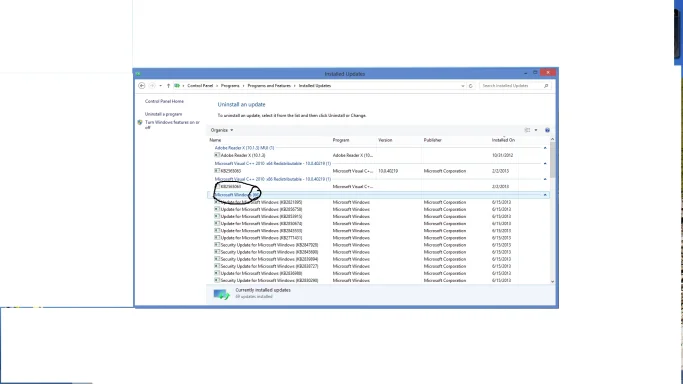The image size is (683, 384).
Task: Expand the chevron after Control Panel breadcrumb
Action: tap(217, 86)
